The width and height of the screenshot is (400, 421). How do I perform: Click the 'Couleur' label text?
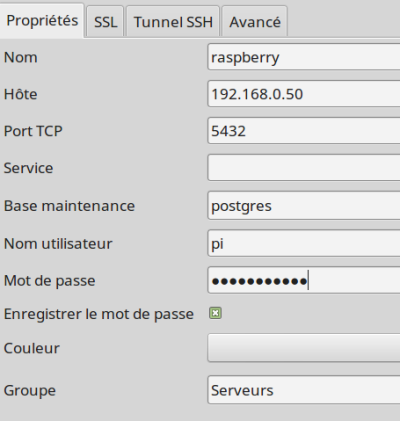[32, 348]
